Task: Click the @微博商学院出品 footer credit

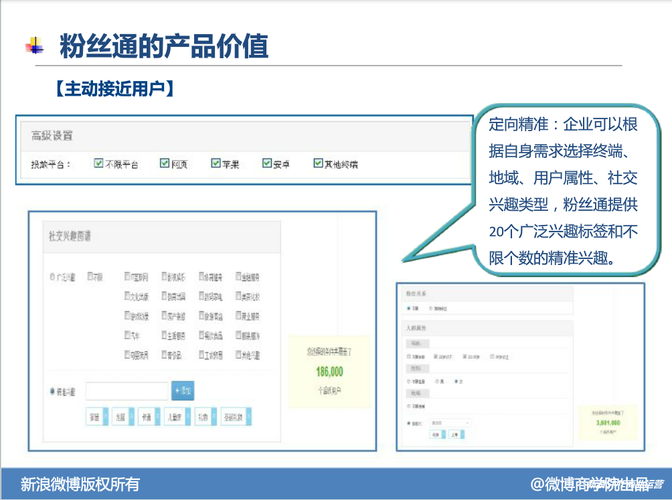Action: tap(590, 484)
